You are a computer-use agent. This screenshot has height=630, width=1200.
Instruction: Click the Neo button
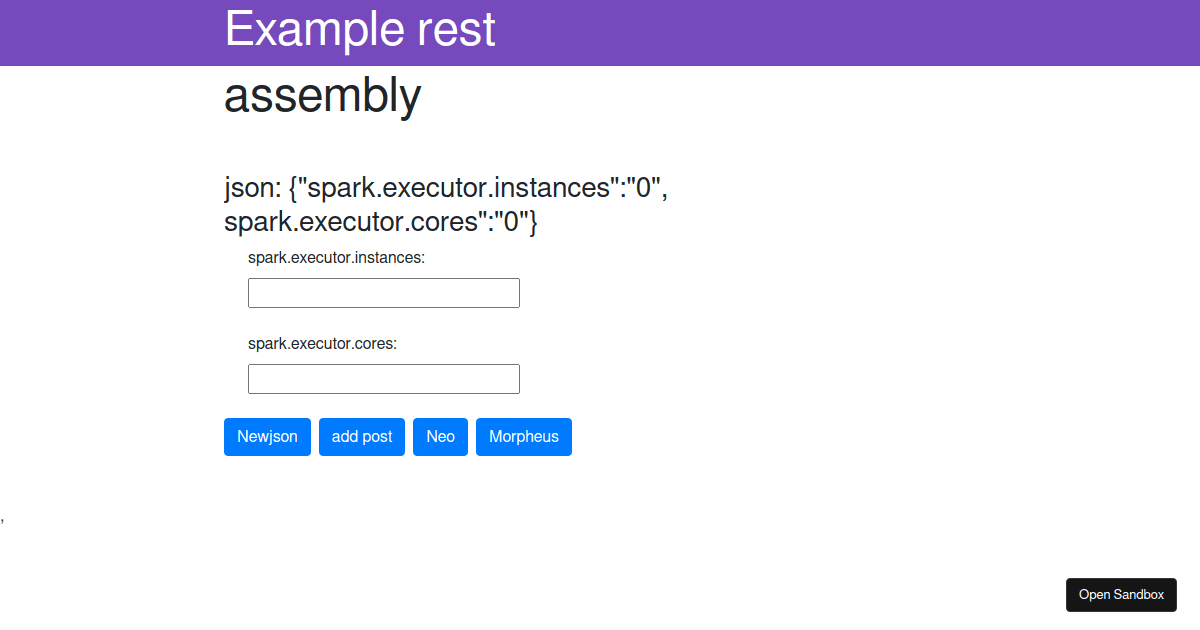point(440,436)
